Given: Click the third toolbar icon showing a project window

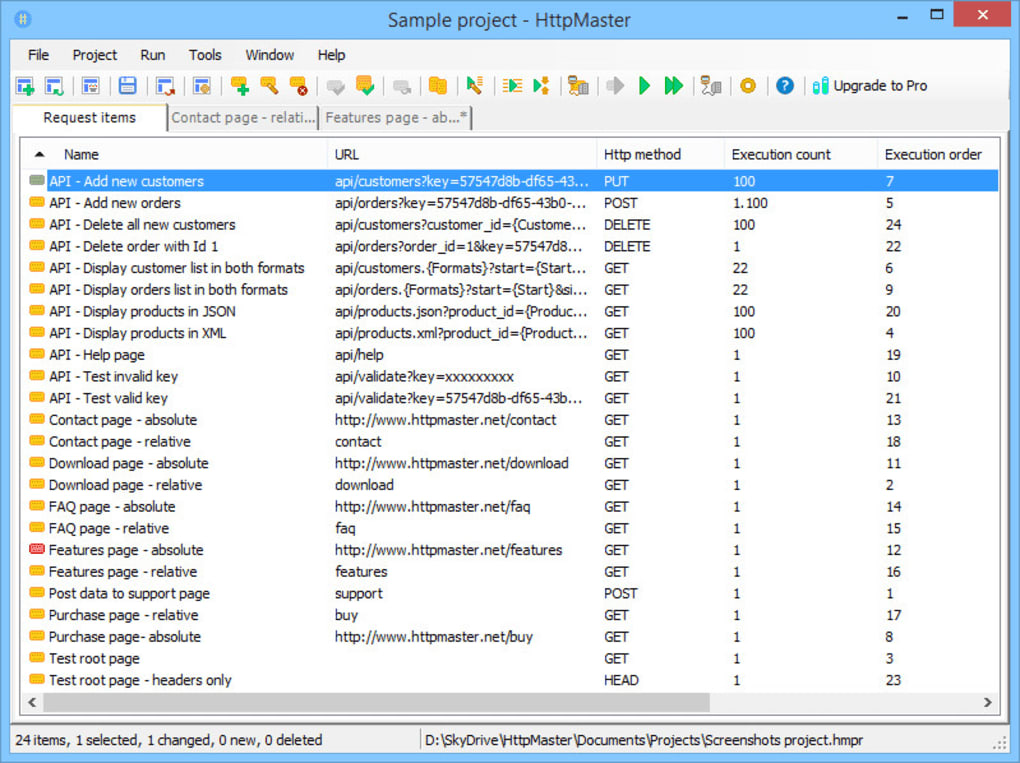Looking at the screenshot, I should (90, 86).
